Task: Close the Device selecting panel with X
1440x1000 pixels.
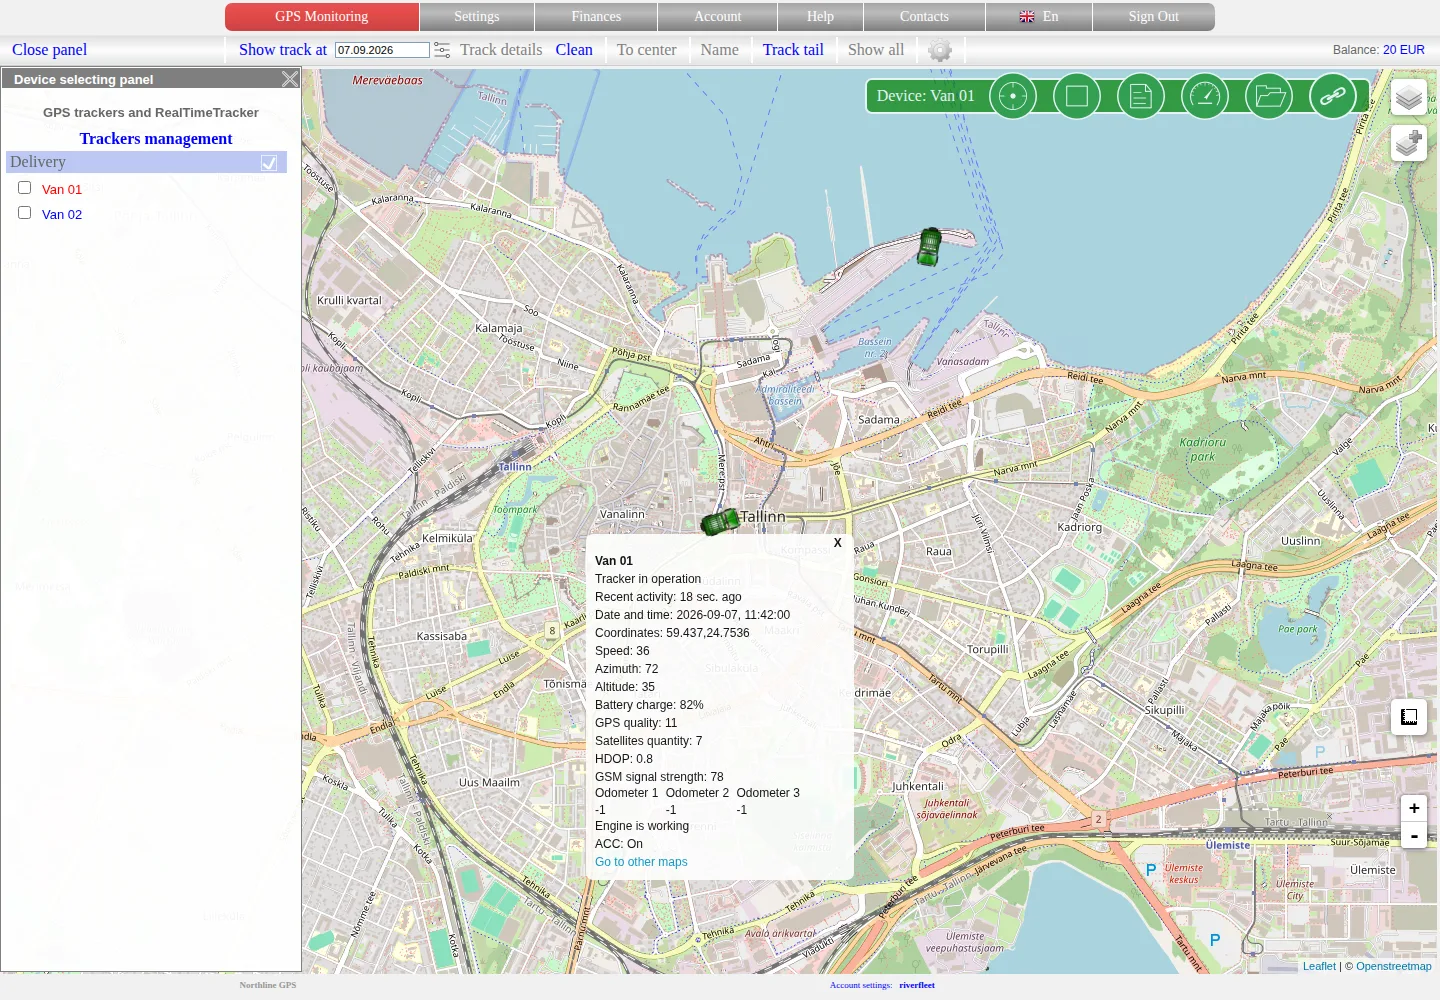Action: click(290, 79)
